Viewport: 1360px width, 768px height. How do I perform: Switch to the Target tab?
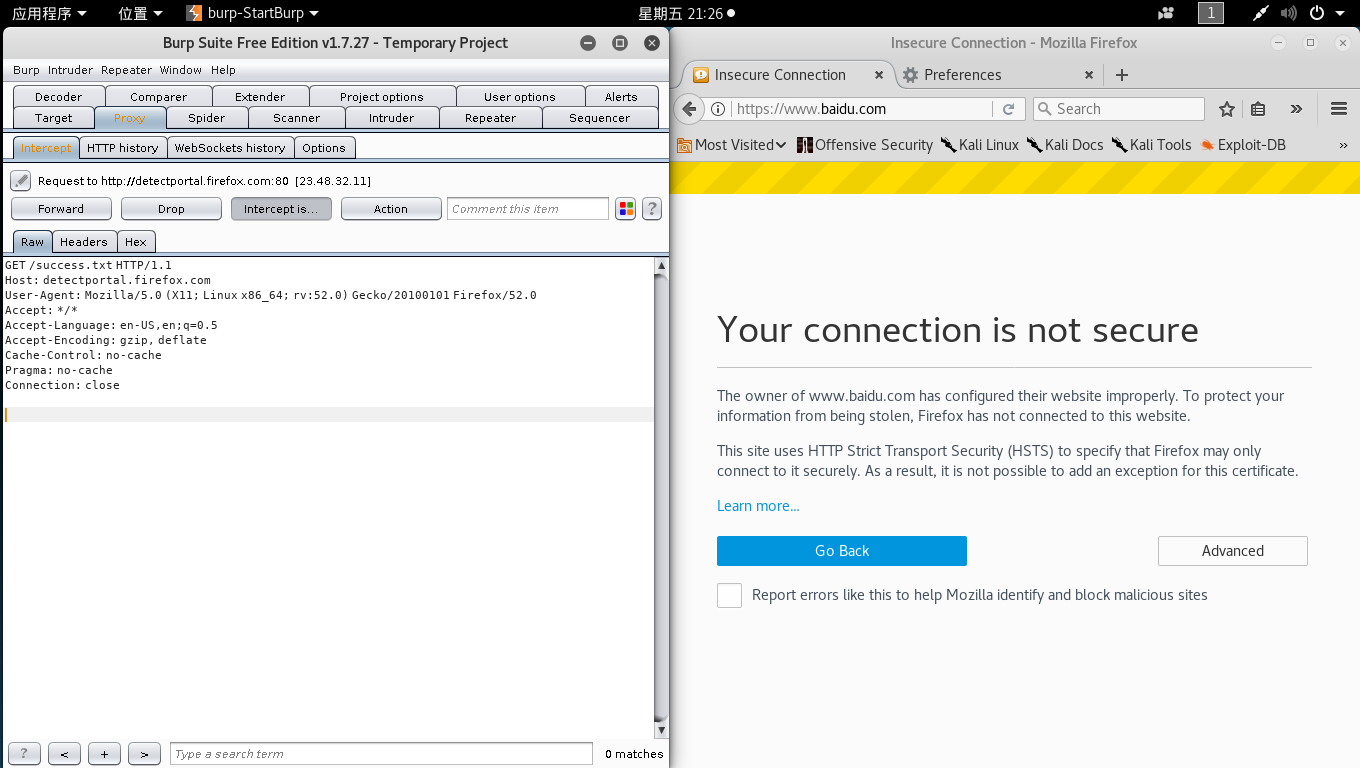[54, 118]
